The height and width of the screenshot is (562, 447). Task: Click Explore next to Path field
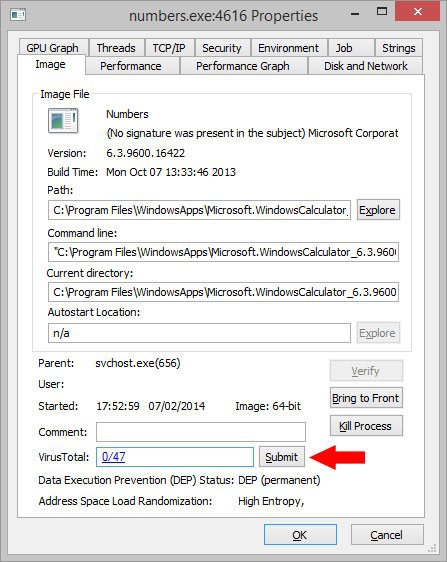pos(378,210)
